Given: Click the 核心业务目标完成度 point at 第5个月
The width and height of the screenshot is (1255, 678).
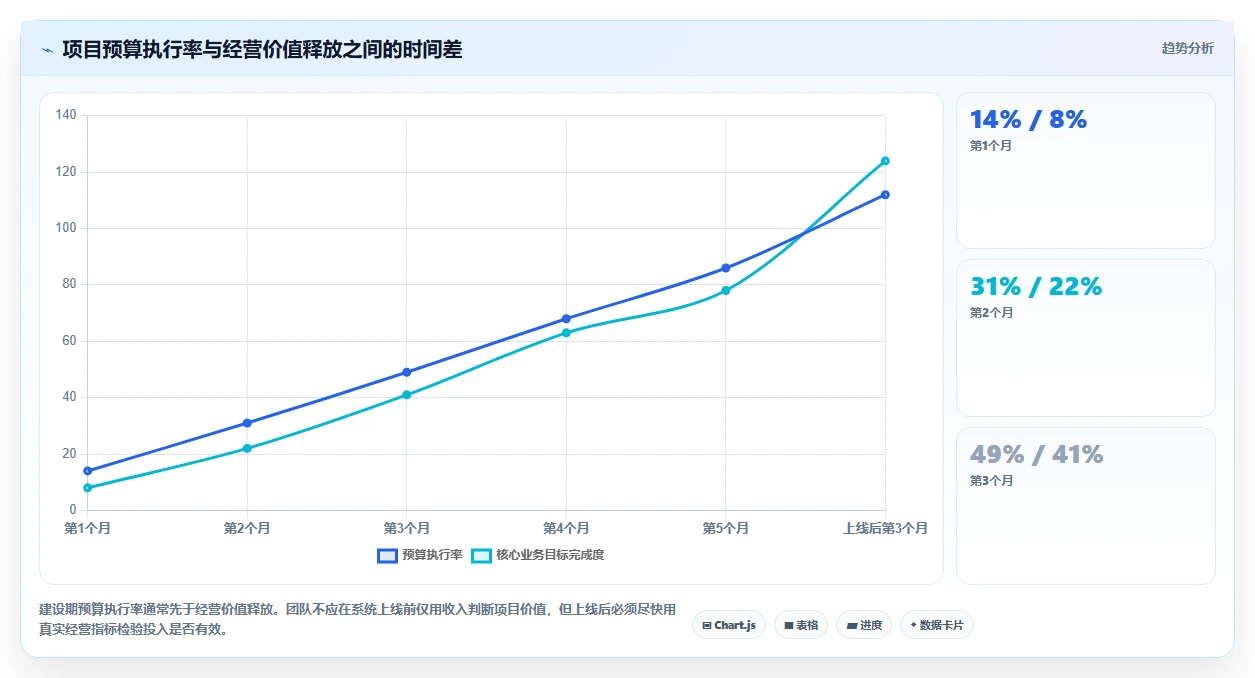Looking at the screenshot, I should (x=726, y=291).
